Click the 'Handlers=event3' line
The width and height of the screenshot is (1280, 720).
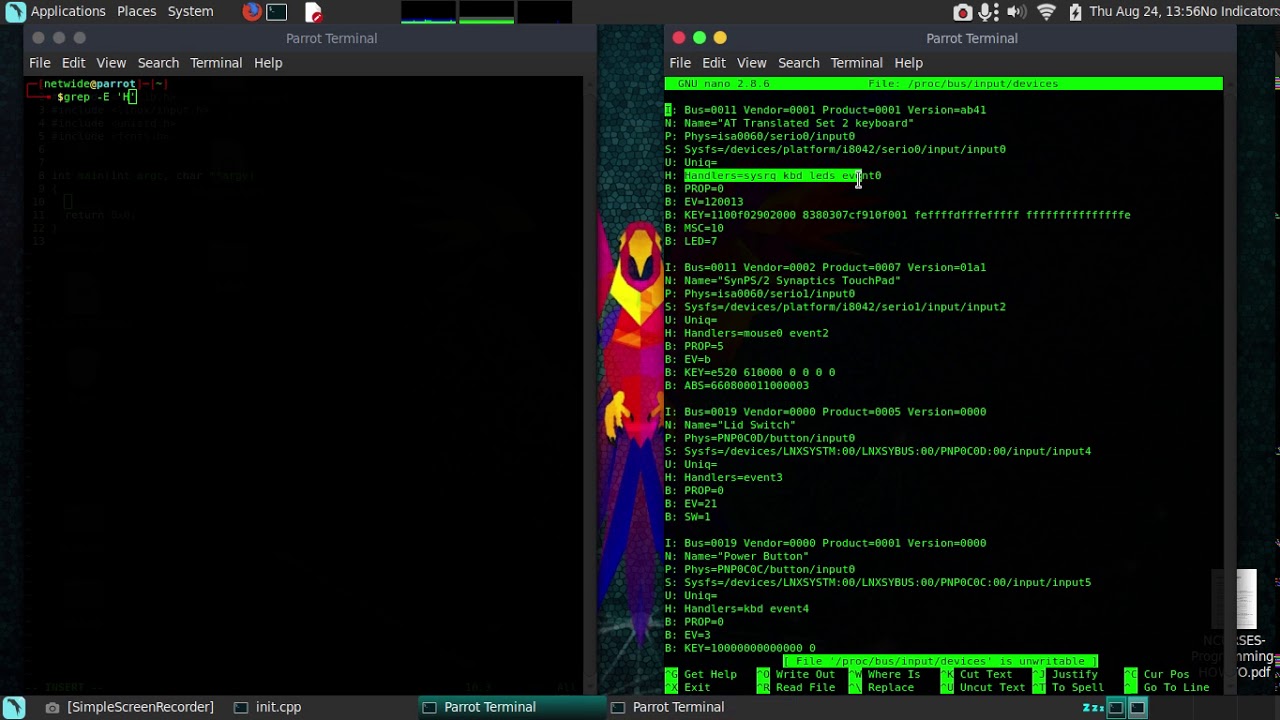pos(724,478)
